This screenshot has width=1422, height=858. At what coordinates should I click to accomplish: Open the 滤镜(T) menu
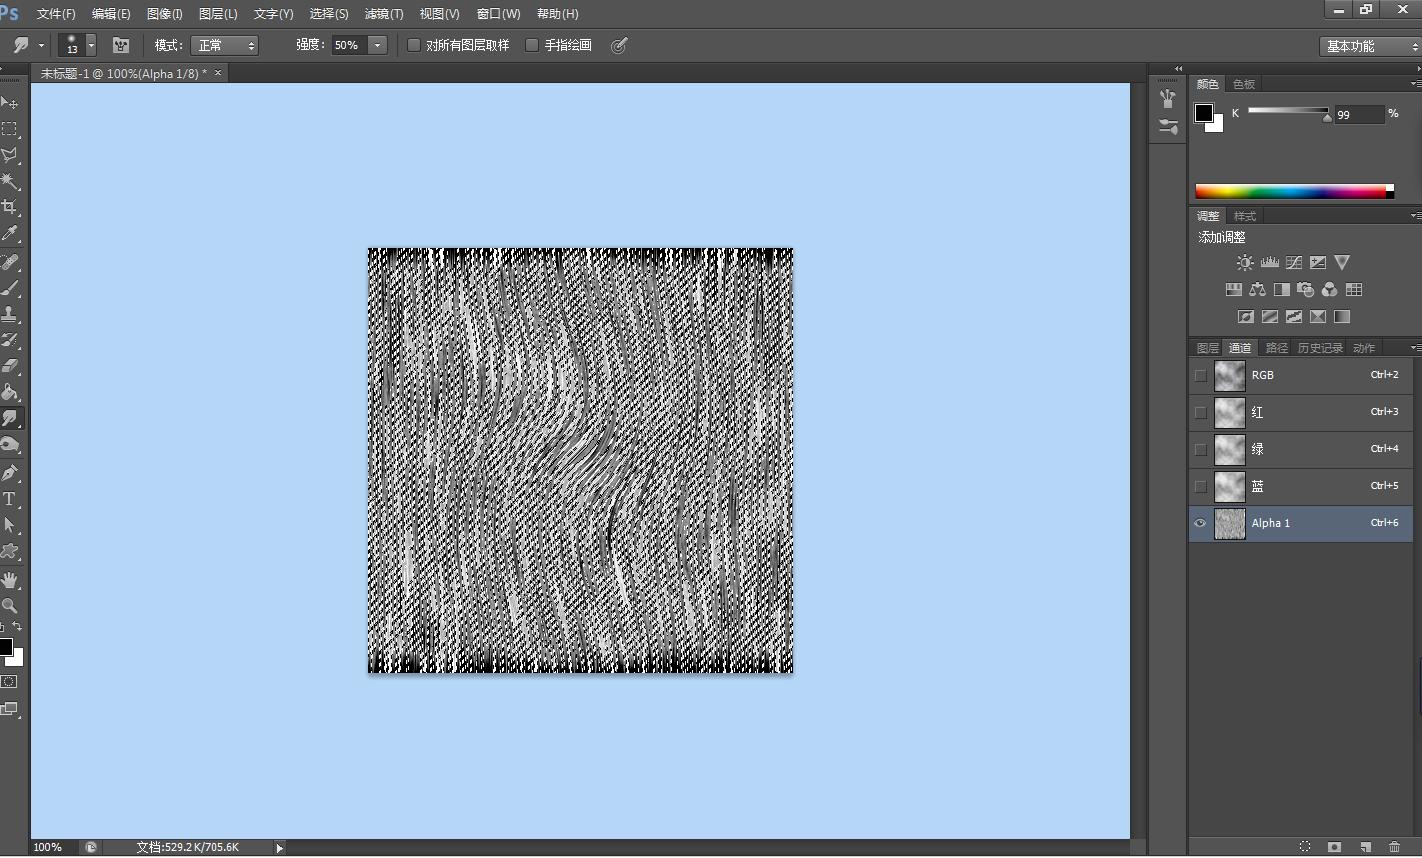coord(384,14)
